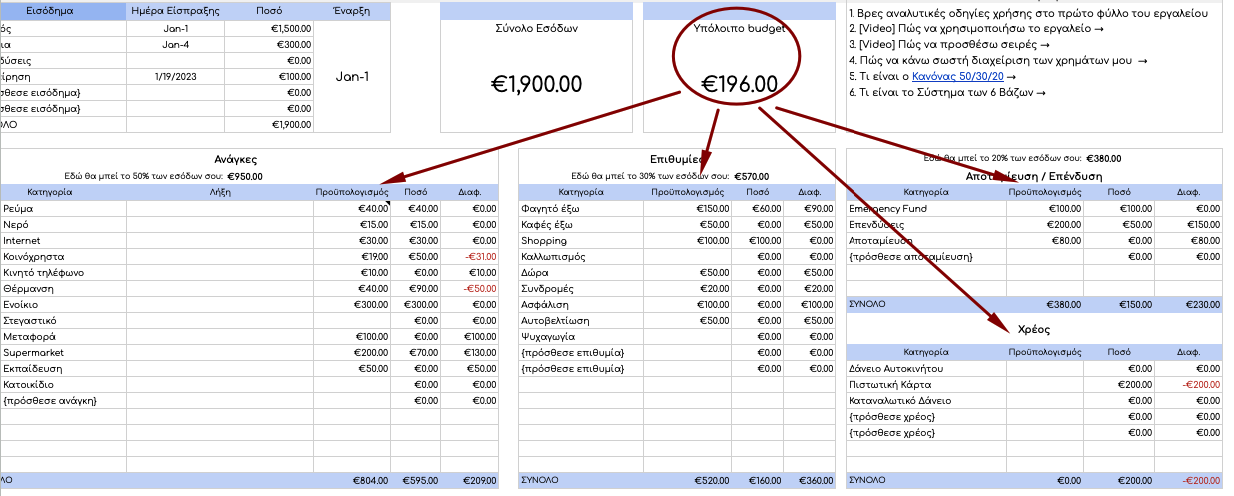
Task: Click the Ενοίκιο row label
Action: point(20,304)
